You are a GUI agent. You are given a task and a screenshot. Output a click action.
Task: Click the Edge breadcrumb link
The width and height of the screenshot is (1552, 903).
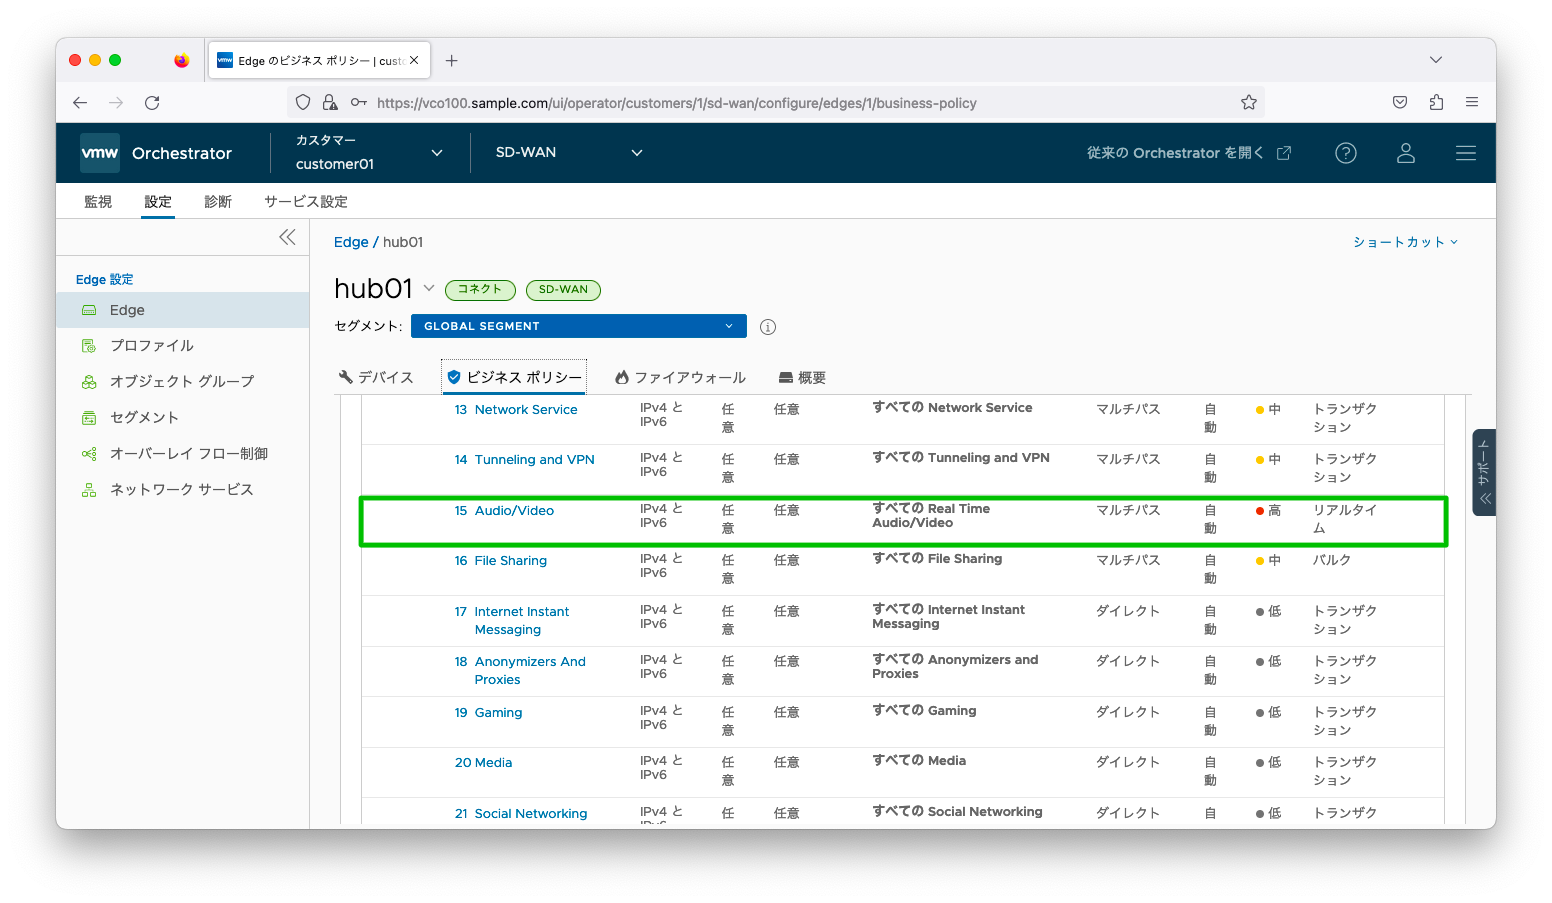tap(351, 242)
